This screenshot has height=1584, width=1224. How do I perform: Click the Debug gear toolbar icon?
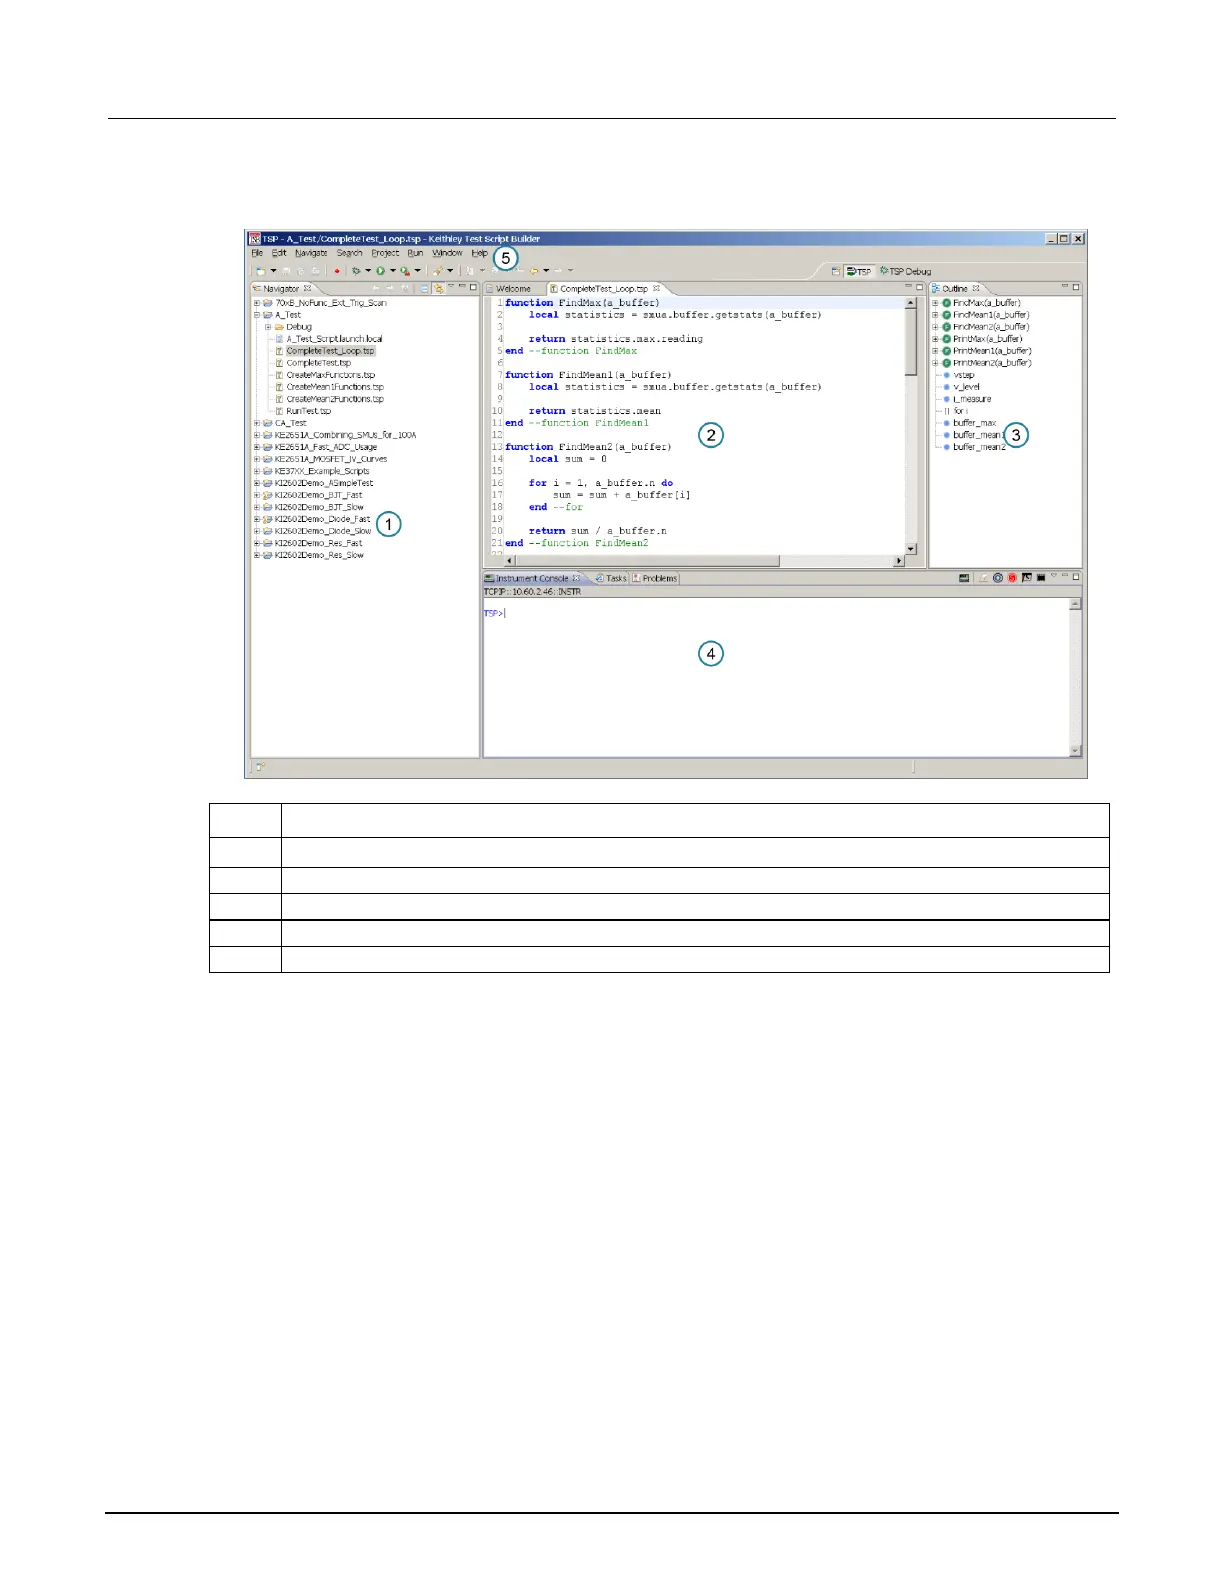356,271
